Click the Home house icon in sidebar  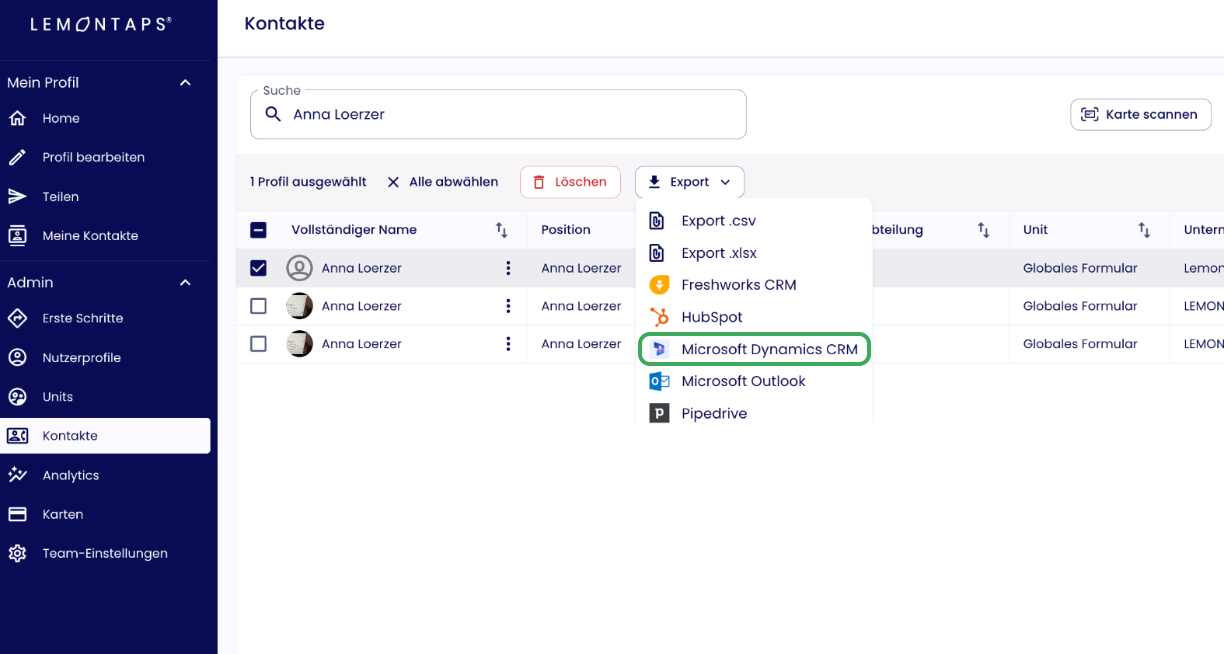17,118
